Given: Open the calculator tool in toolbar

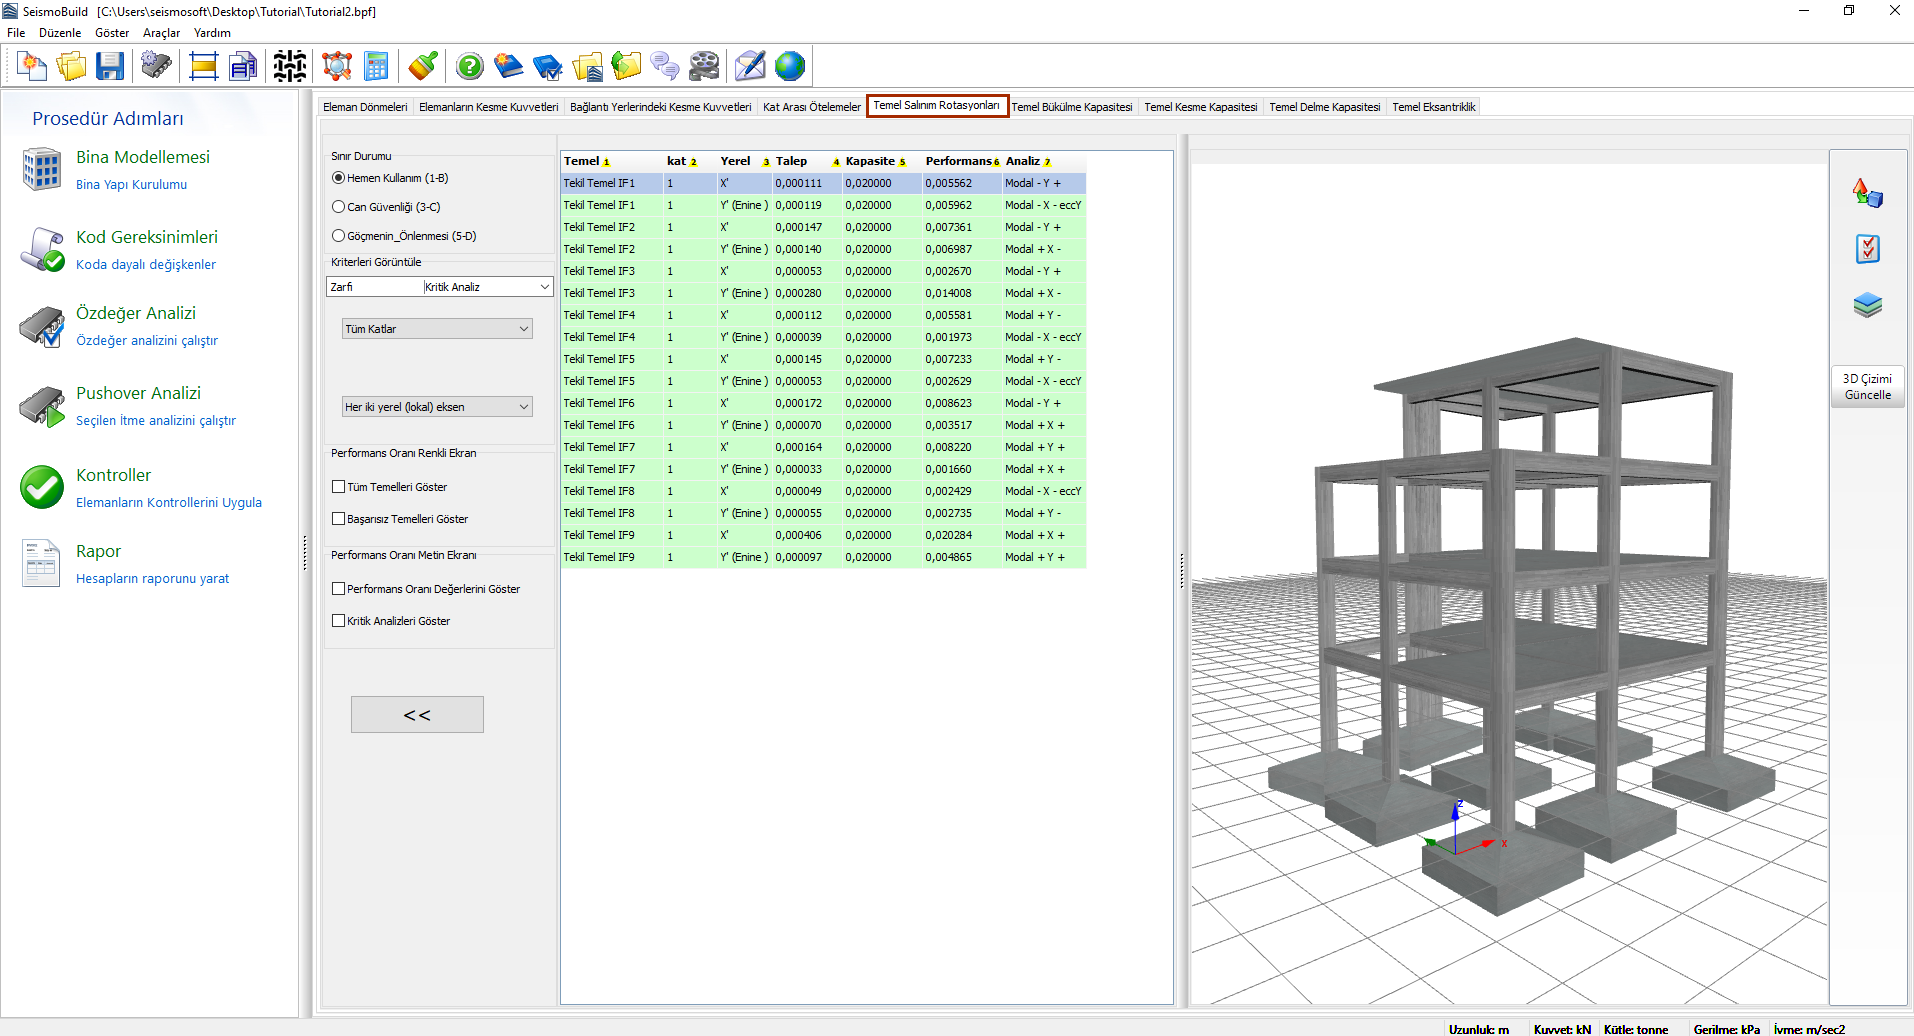Looking at the screenshot, I should (376, 67).
